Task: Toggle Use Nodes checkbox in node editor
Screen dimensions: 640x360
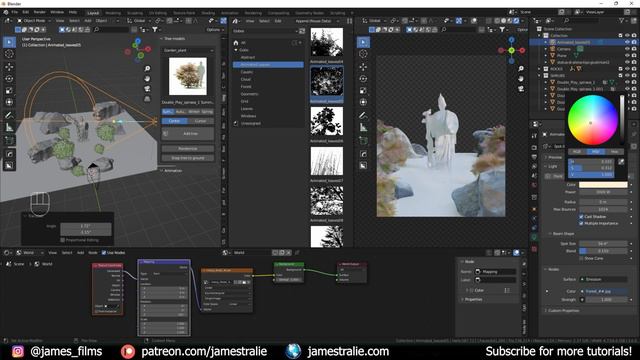Action: click(104, 253)
